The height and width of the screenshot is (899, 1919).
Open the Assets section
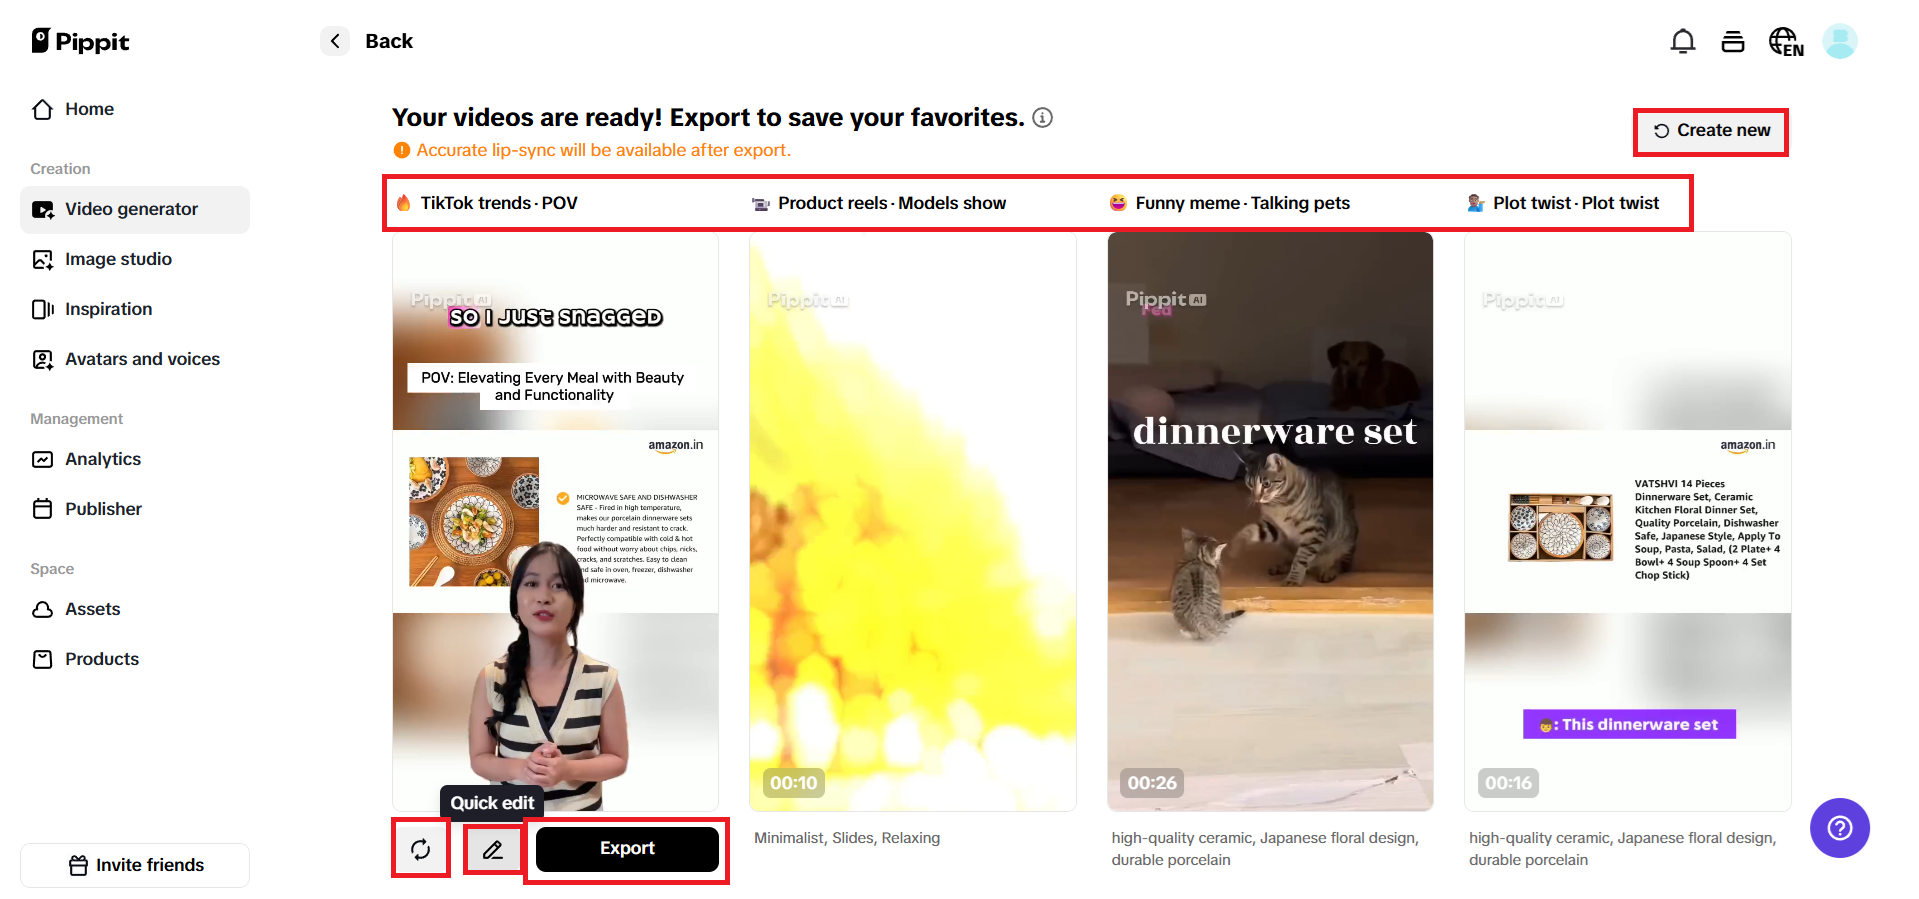pos(92,609)
